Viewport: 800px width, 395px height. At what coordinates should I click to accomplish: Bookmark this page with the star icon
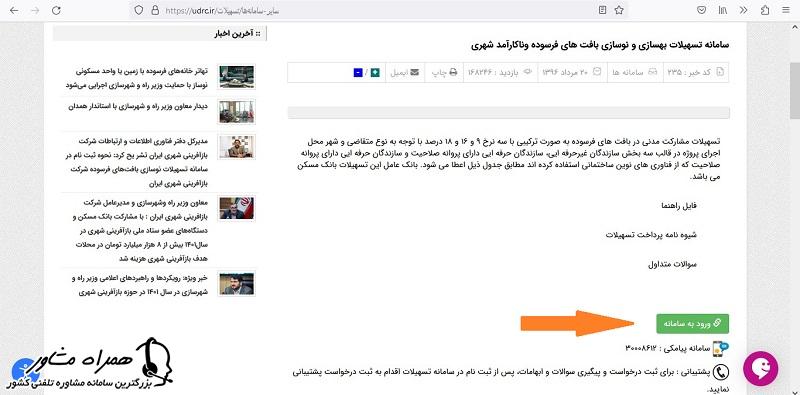[x=619, y=10]
